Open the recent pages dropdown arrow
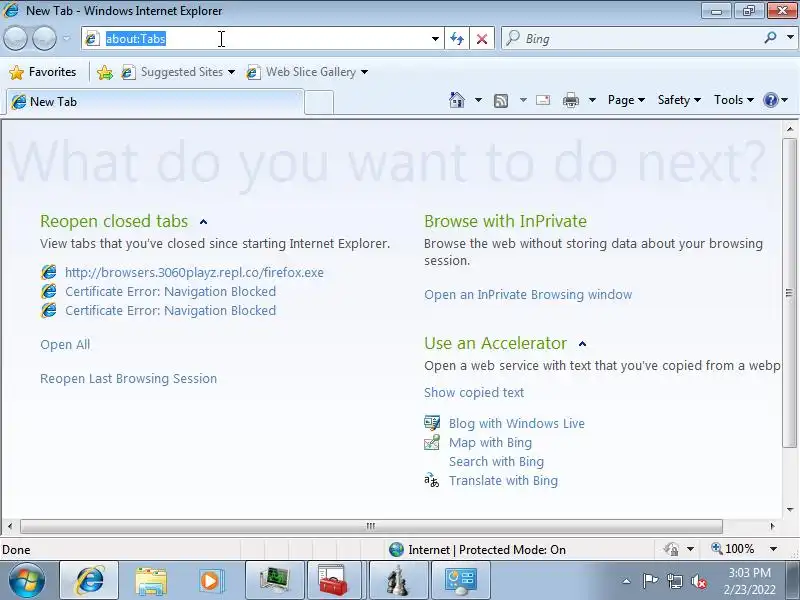 click(x=66, y=38)
